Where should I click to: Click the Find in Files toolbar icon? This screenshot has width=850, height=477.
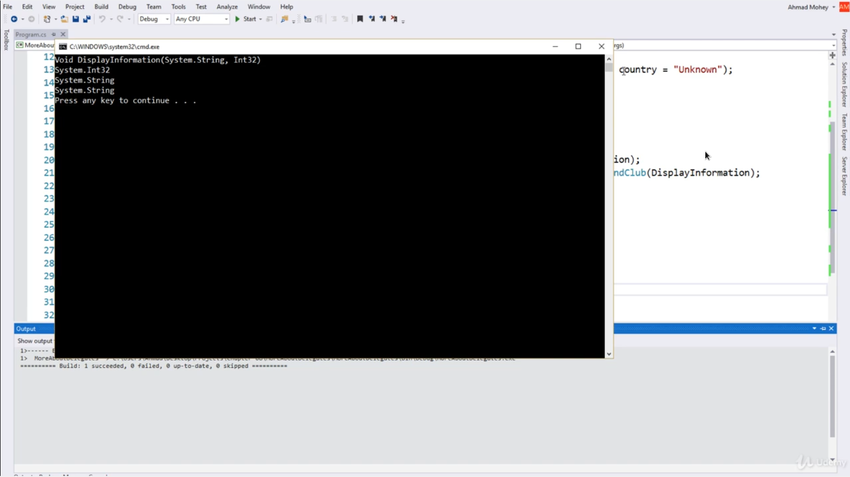pyautogui.click(x=284, y=19)
